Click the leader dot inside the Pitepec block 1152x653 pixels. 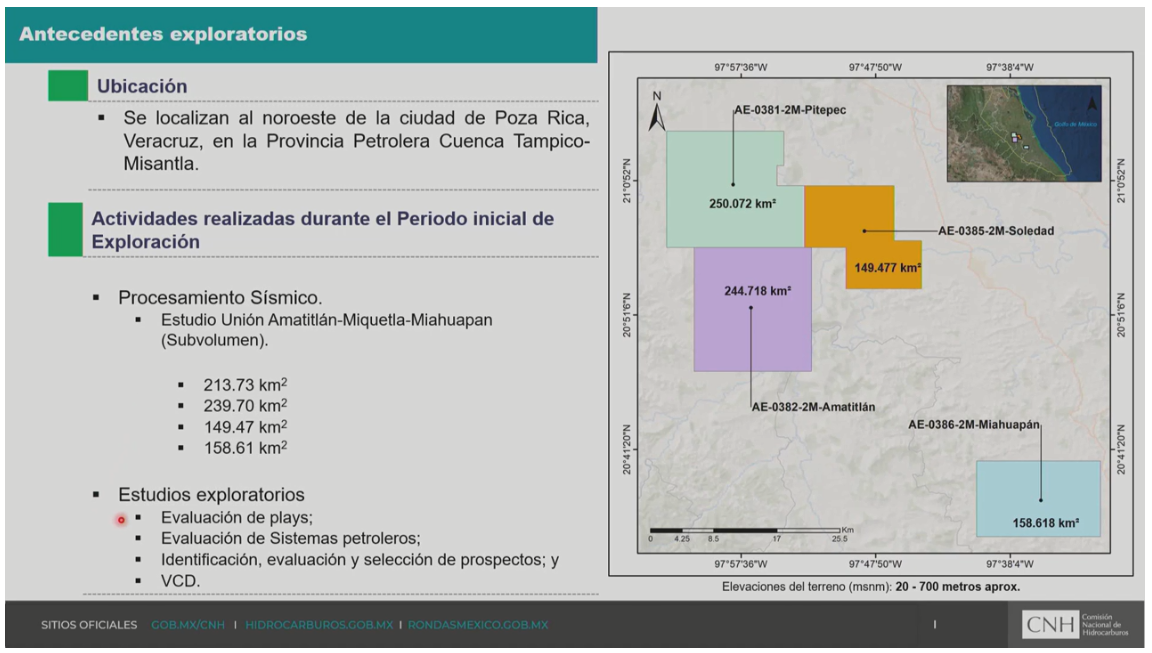tap(733, 184)
